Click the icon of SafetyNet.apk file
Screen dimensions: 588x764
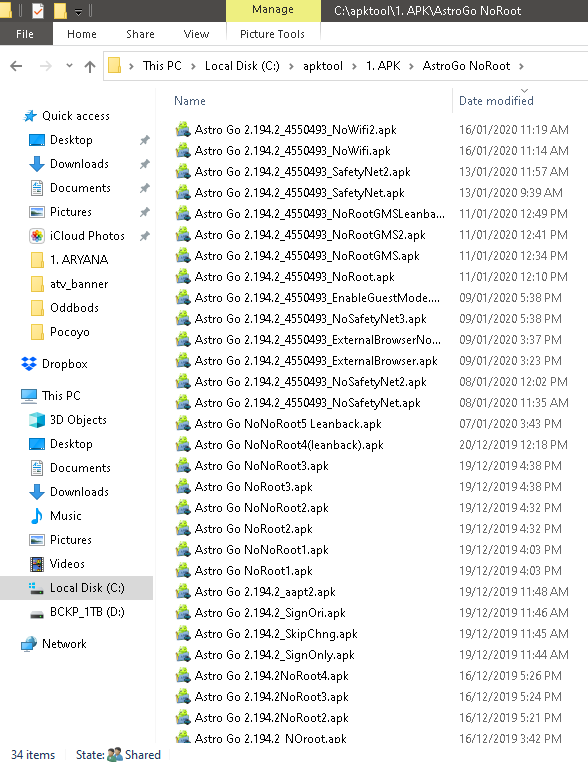click(x=183, y=192)
